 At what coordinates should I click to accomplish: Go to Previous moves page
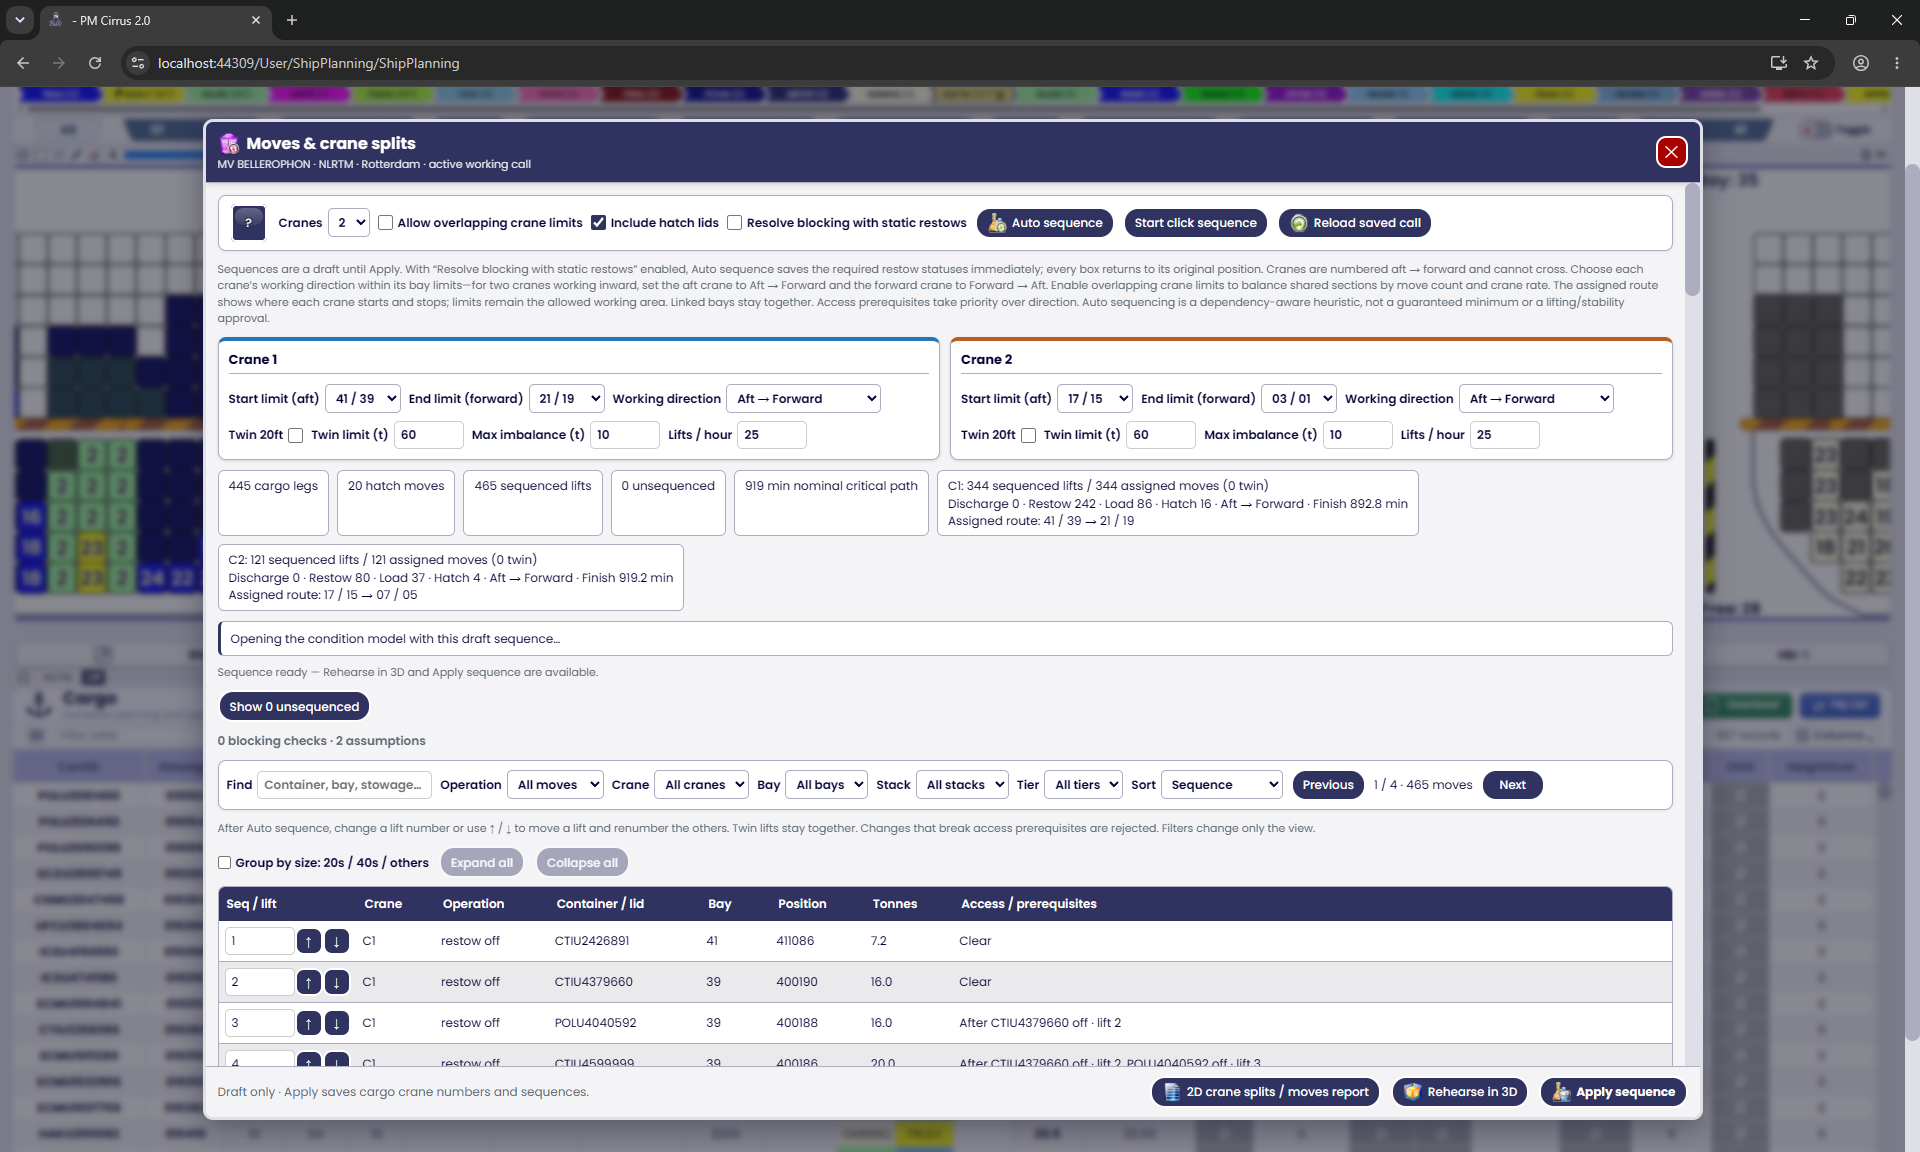pyautogui.click(x=1327, y=785)
